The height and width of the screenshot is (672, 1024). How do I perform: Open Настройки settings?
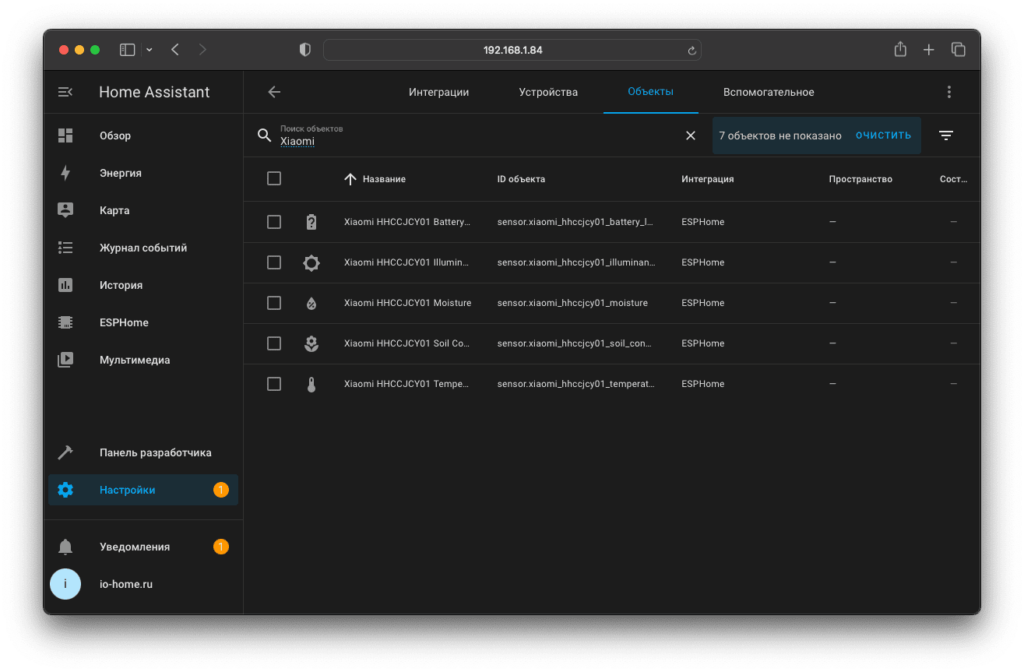143,490
